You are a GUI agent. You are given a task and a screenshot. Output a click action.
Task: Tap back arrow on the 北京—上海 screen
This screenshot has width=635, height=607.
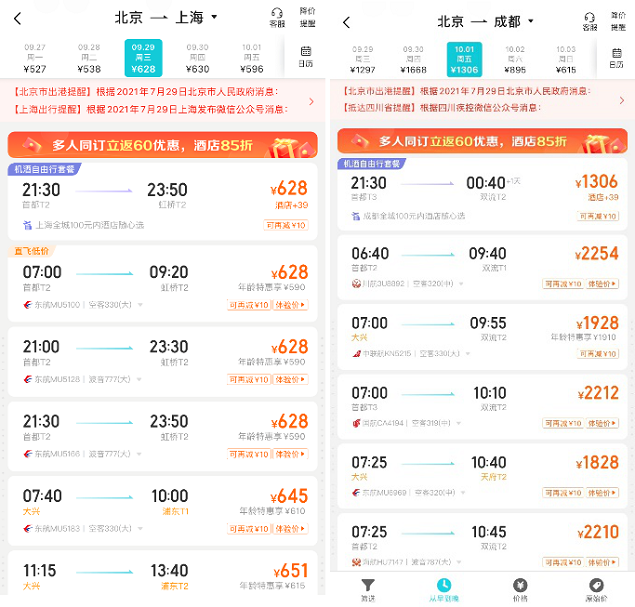pos(17,18)
